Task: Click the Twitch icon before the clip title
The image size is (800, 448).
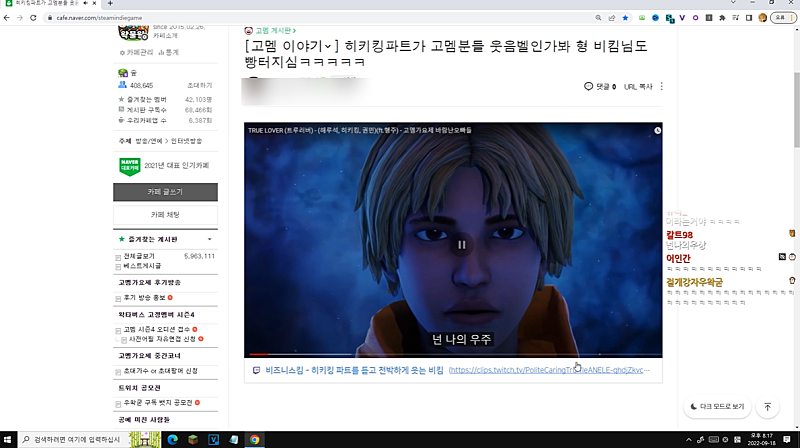Action: tap(256, 370)
